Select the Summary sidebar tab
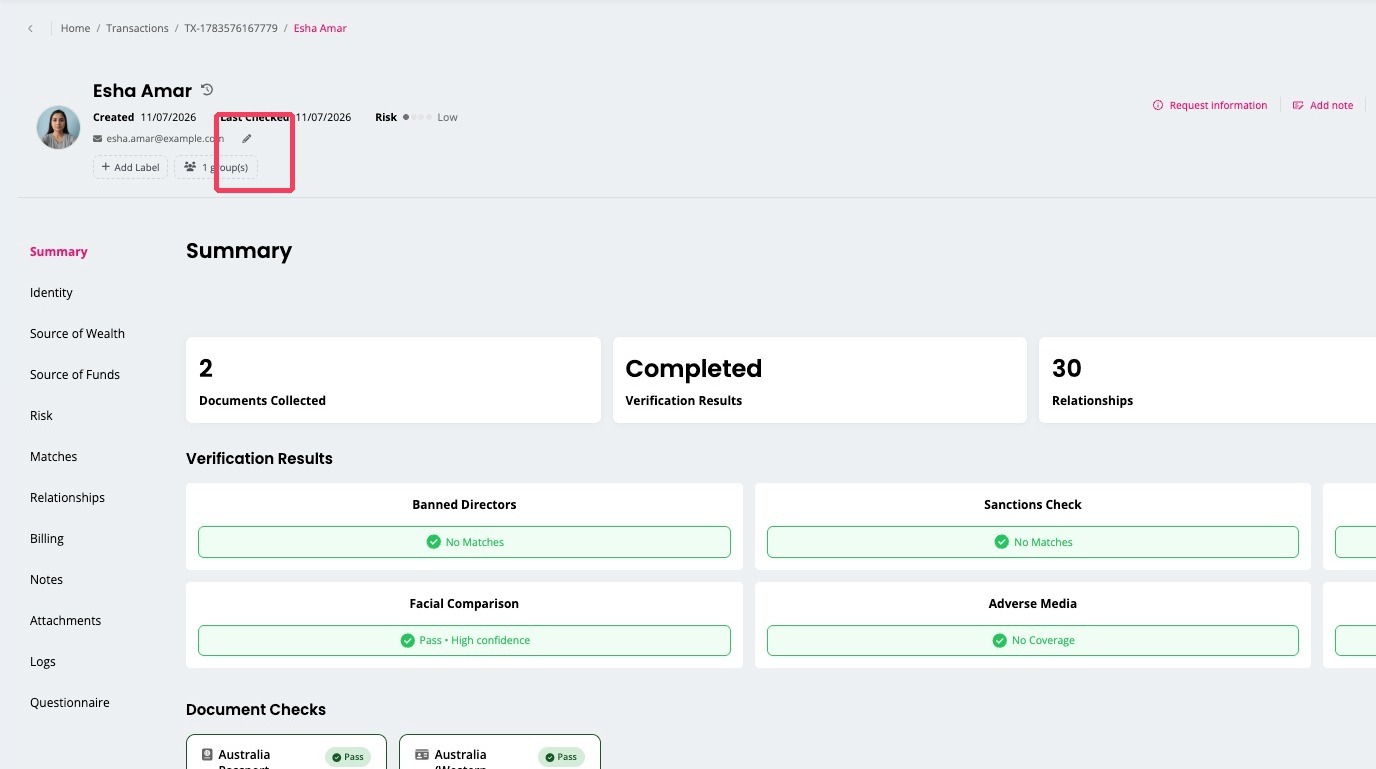1376x769 pixels. point(58,252)
